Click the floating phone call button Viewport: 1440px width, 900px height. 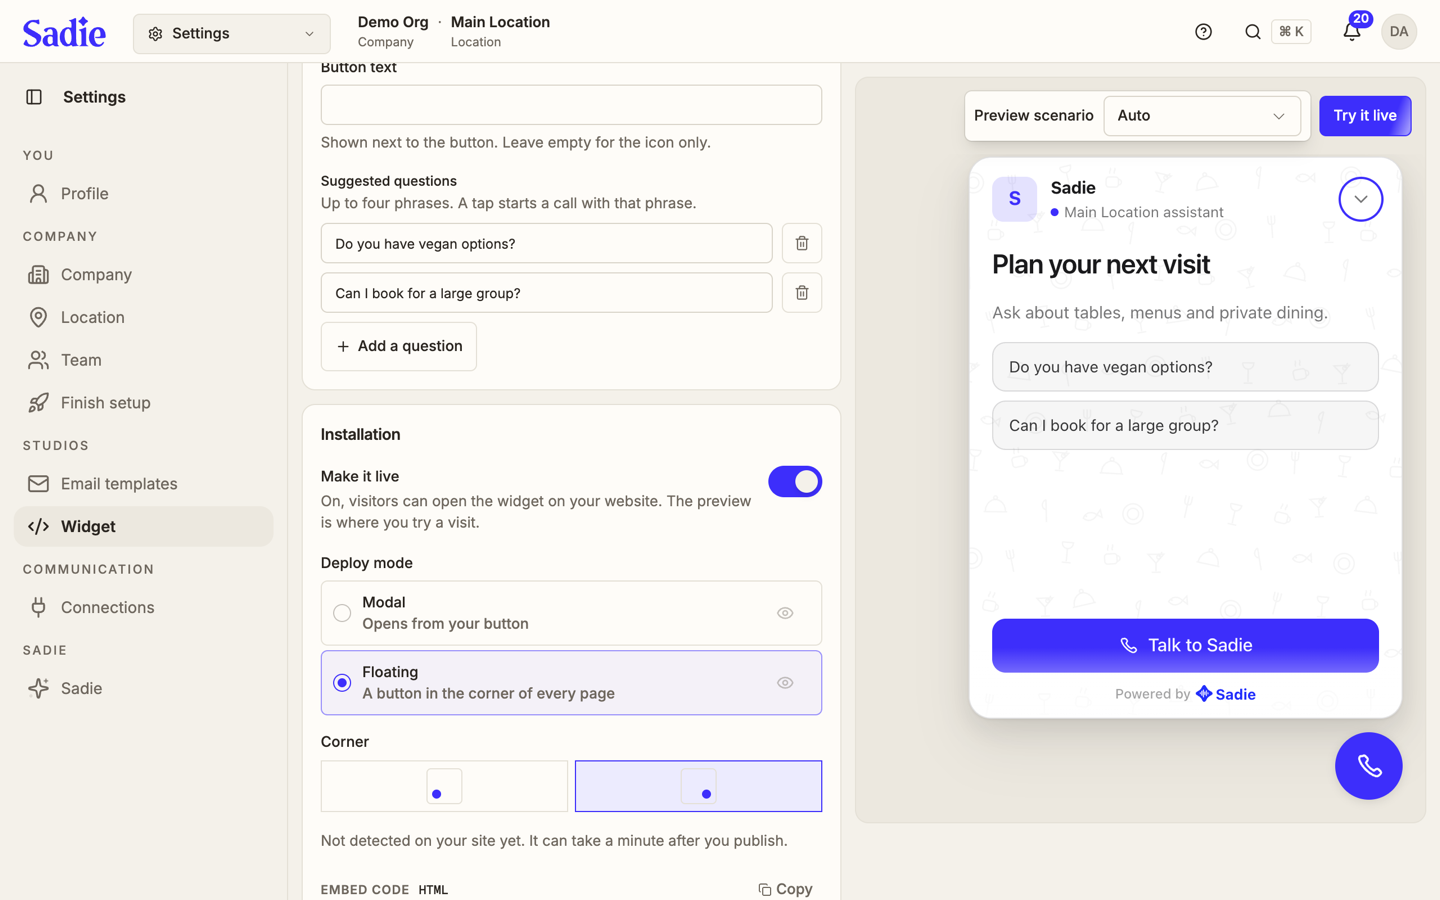[1368, 766]
